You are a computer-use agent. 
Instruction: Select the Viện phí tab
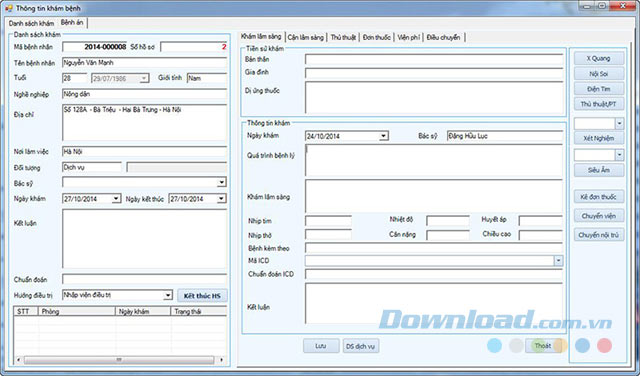tap(409, 37)
